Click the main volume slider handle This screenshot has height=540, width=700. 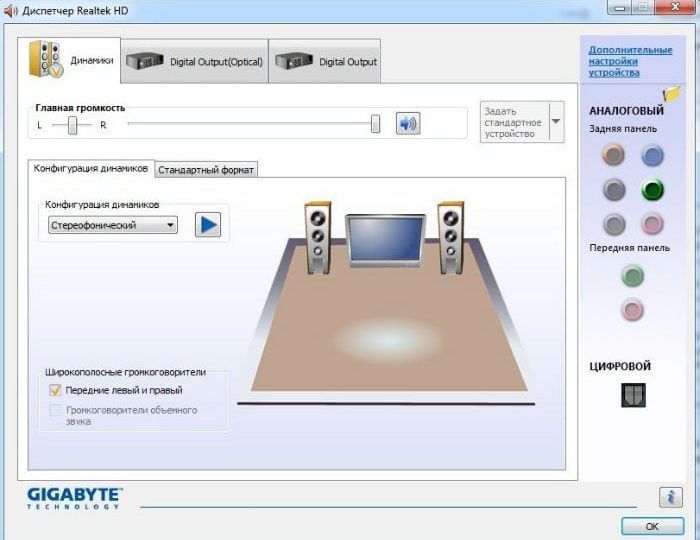coord(375,124)
